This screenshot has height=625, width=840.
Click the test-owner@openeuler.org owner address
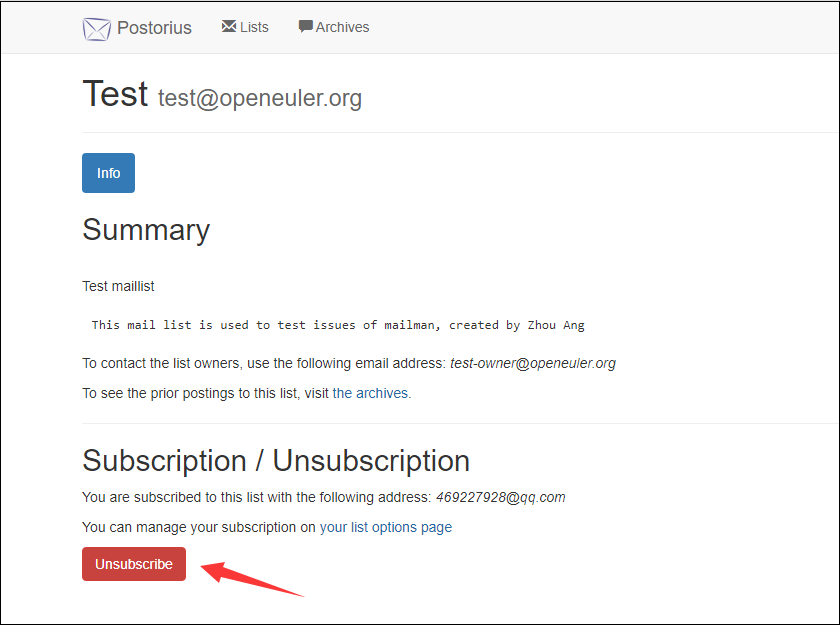pyautogui.click(x=533, y=363)
